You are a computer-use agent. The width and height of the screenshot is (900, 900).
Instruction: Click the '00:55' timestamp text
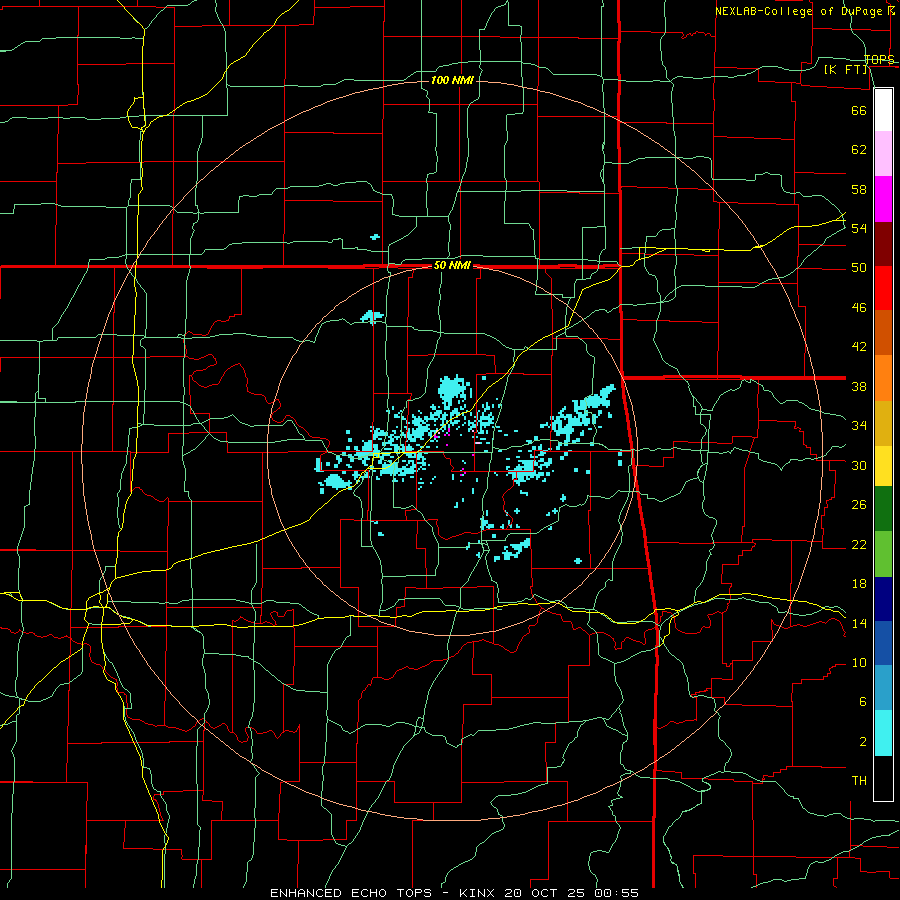[617, 893]
